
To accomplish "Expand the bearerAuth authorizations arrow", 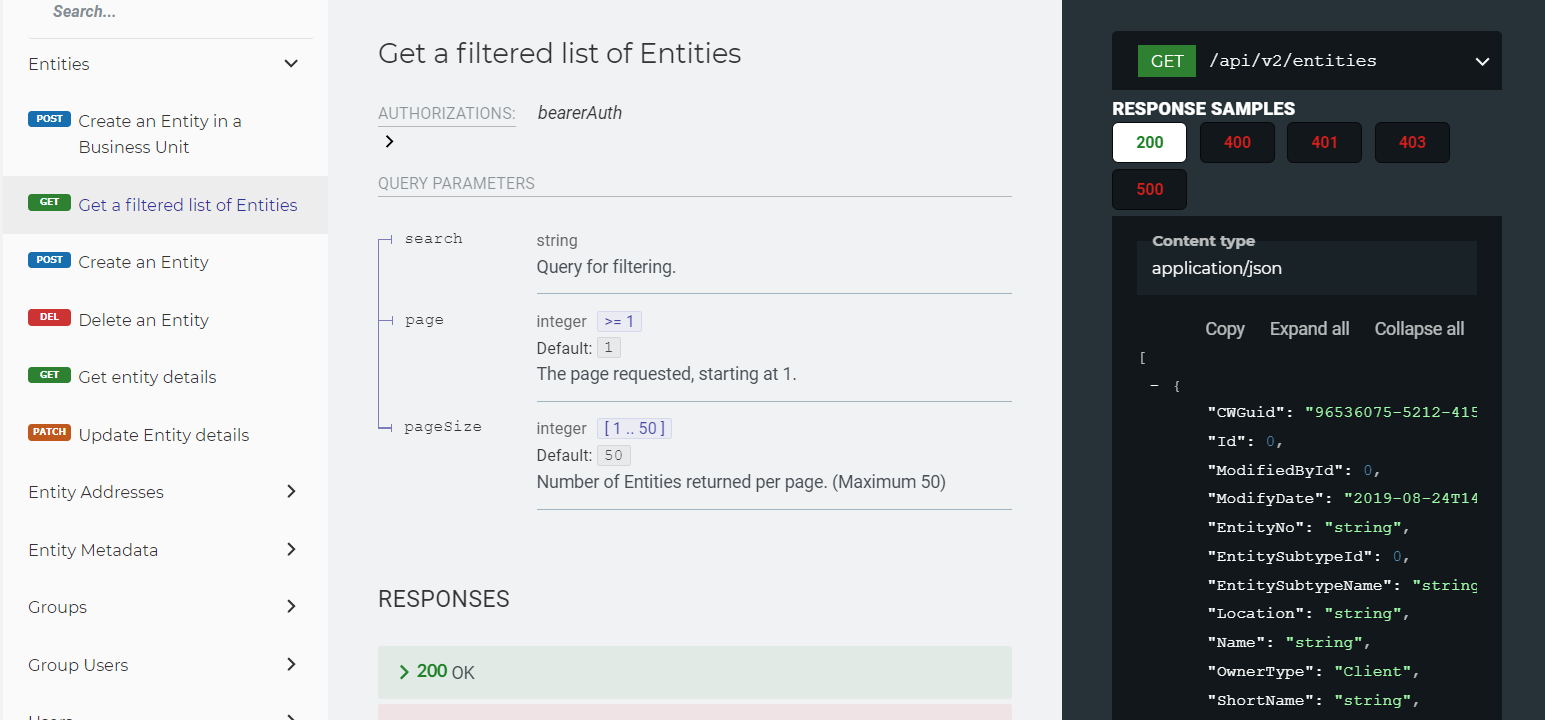I will (x=389, y=142).
